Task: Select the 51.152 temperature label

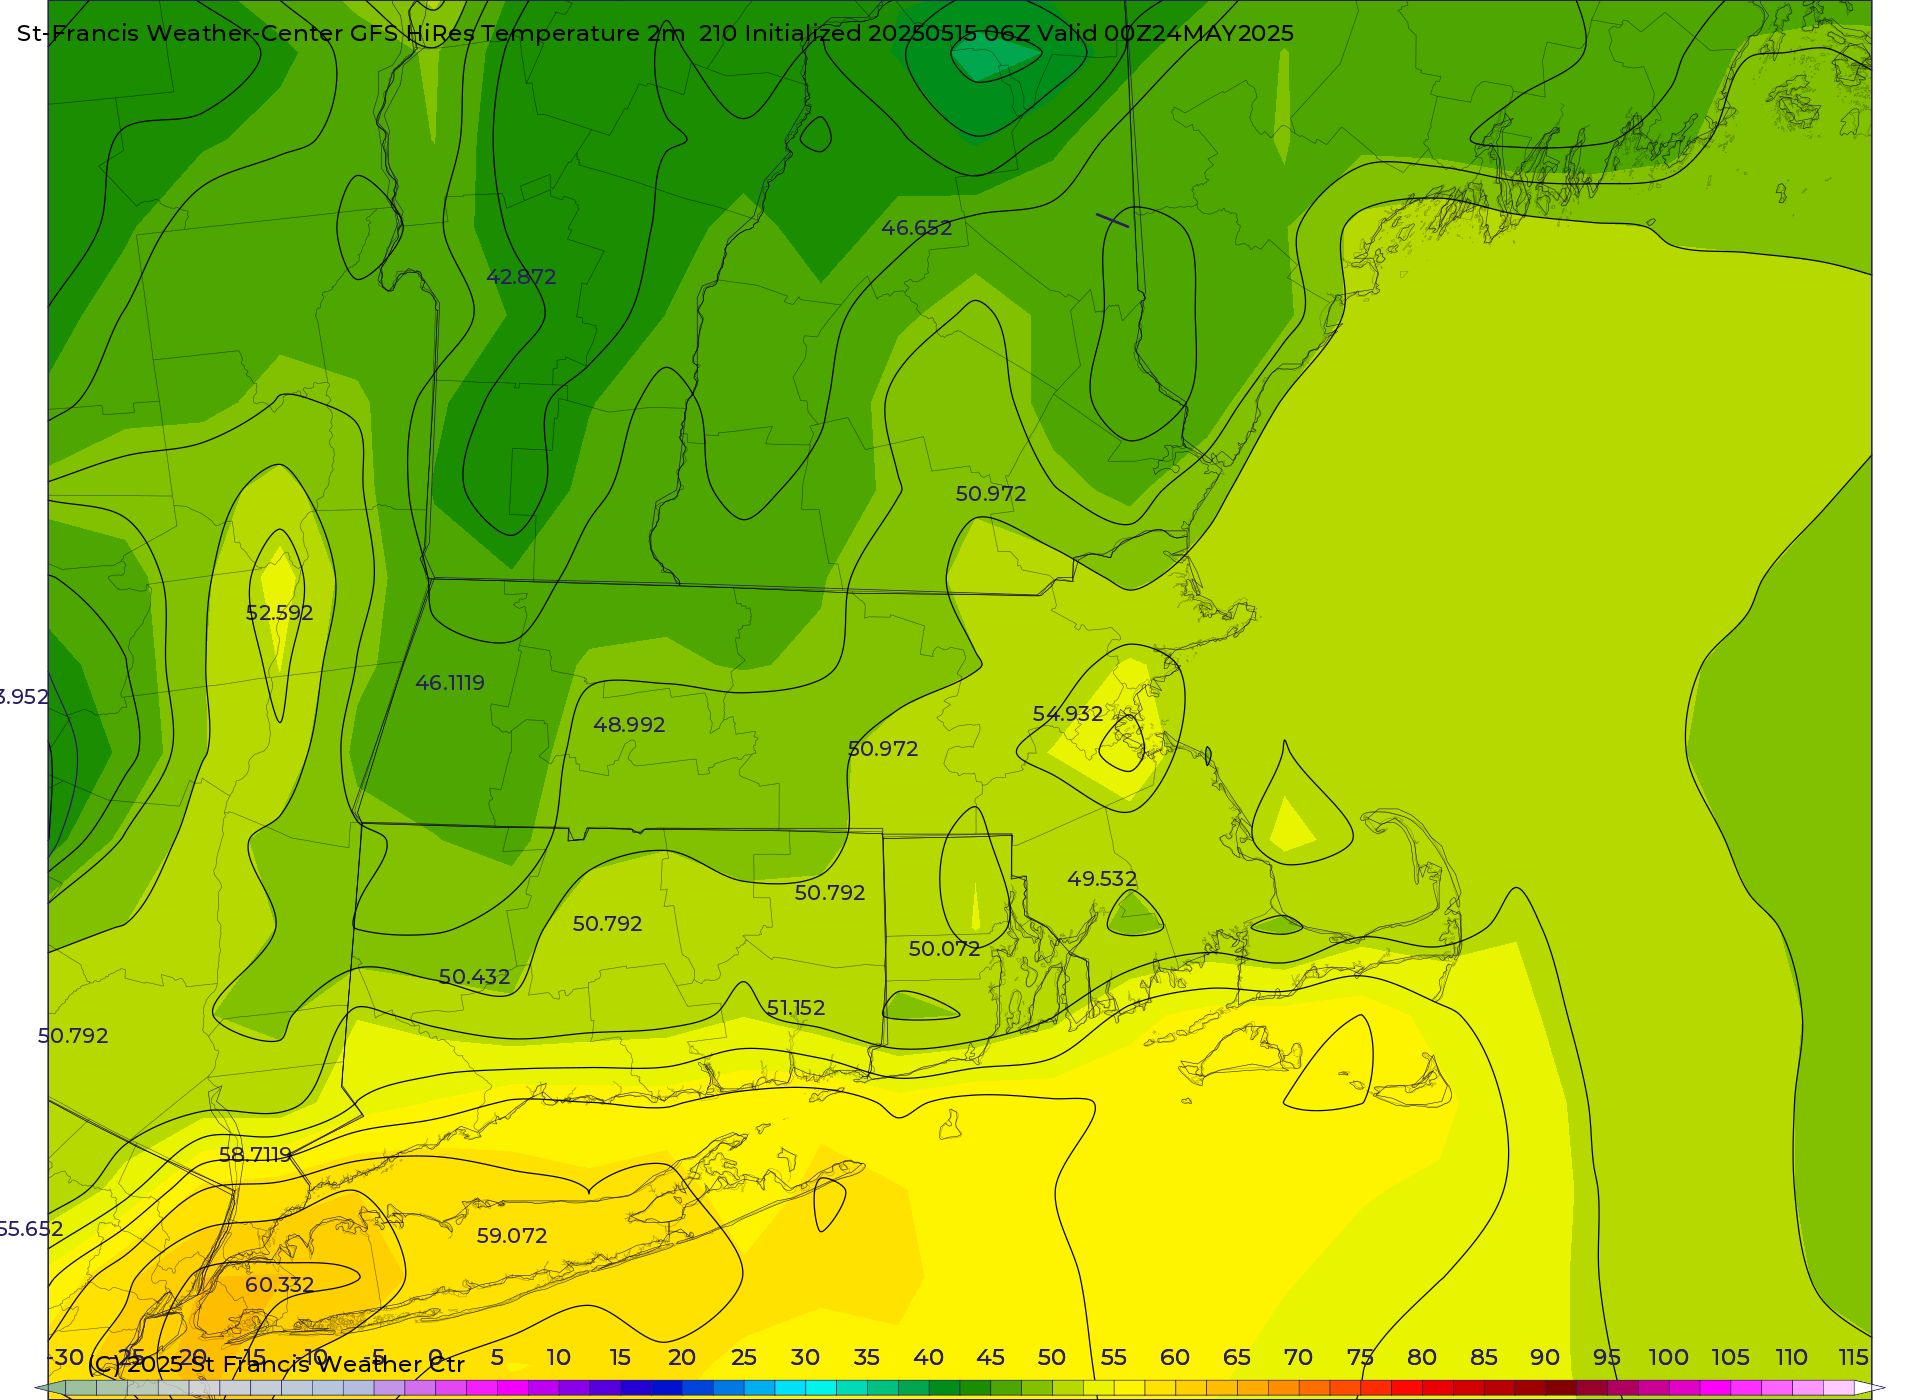Action: 796,1008
